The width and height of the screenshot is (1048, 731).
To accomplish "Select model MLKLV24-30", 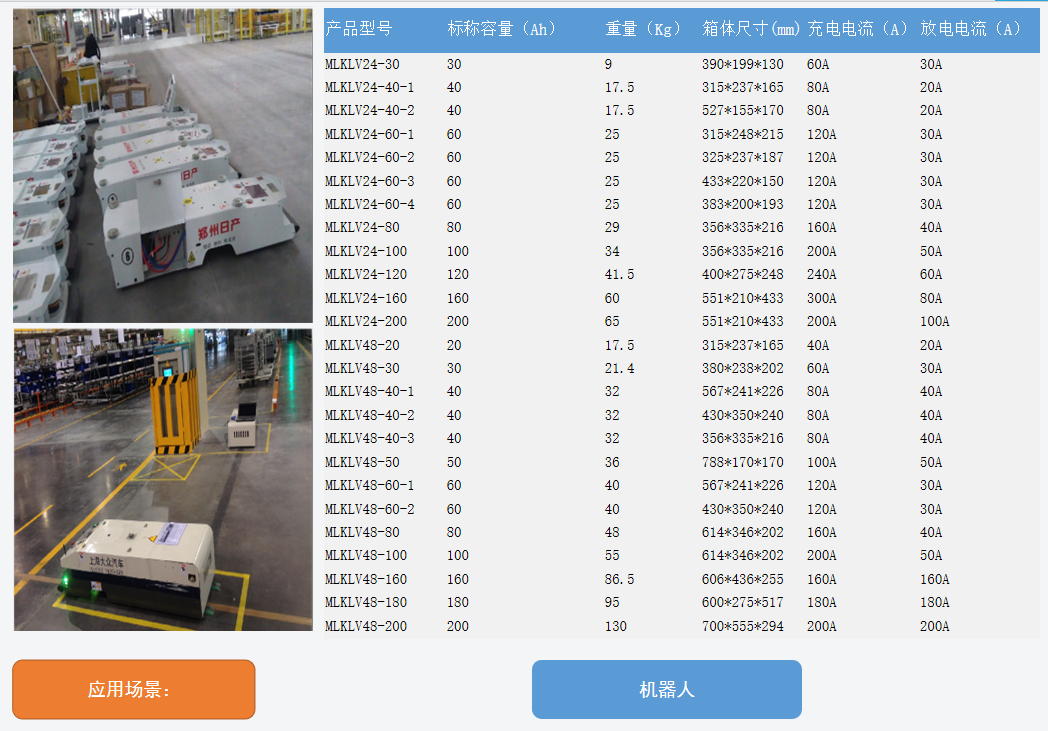I will [362, 64].
